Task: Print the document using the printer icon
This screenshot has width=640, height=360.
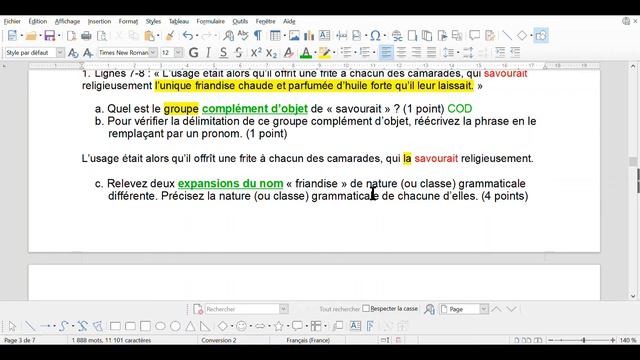Action: (x=86, y=36)
